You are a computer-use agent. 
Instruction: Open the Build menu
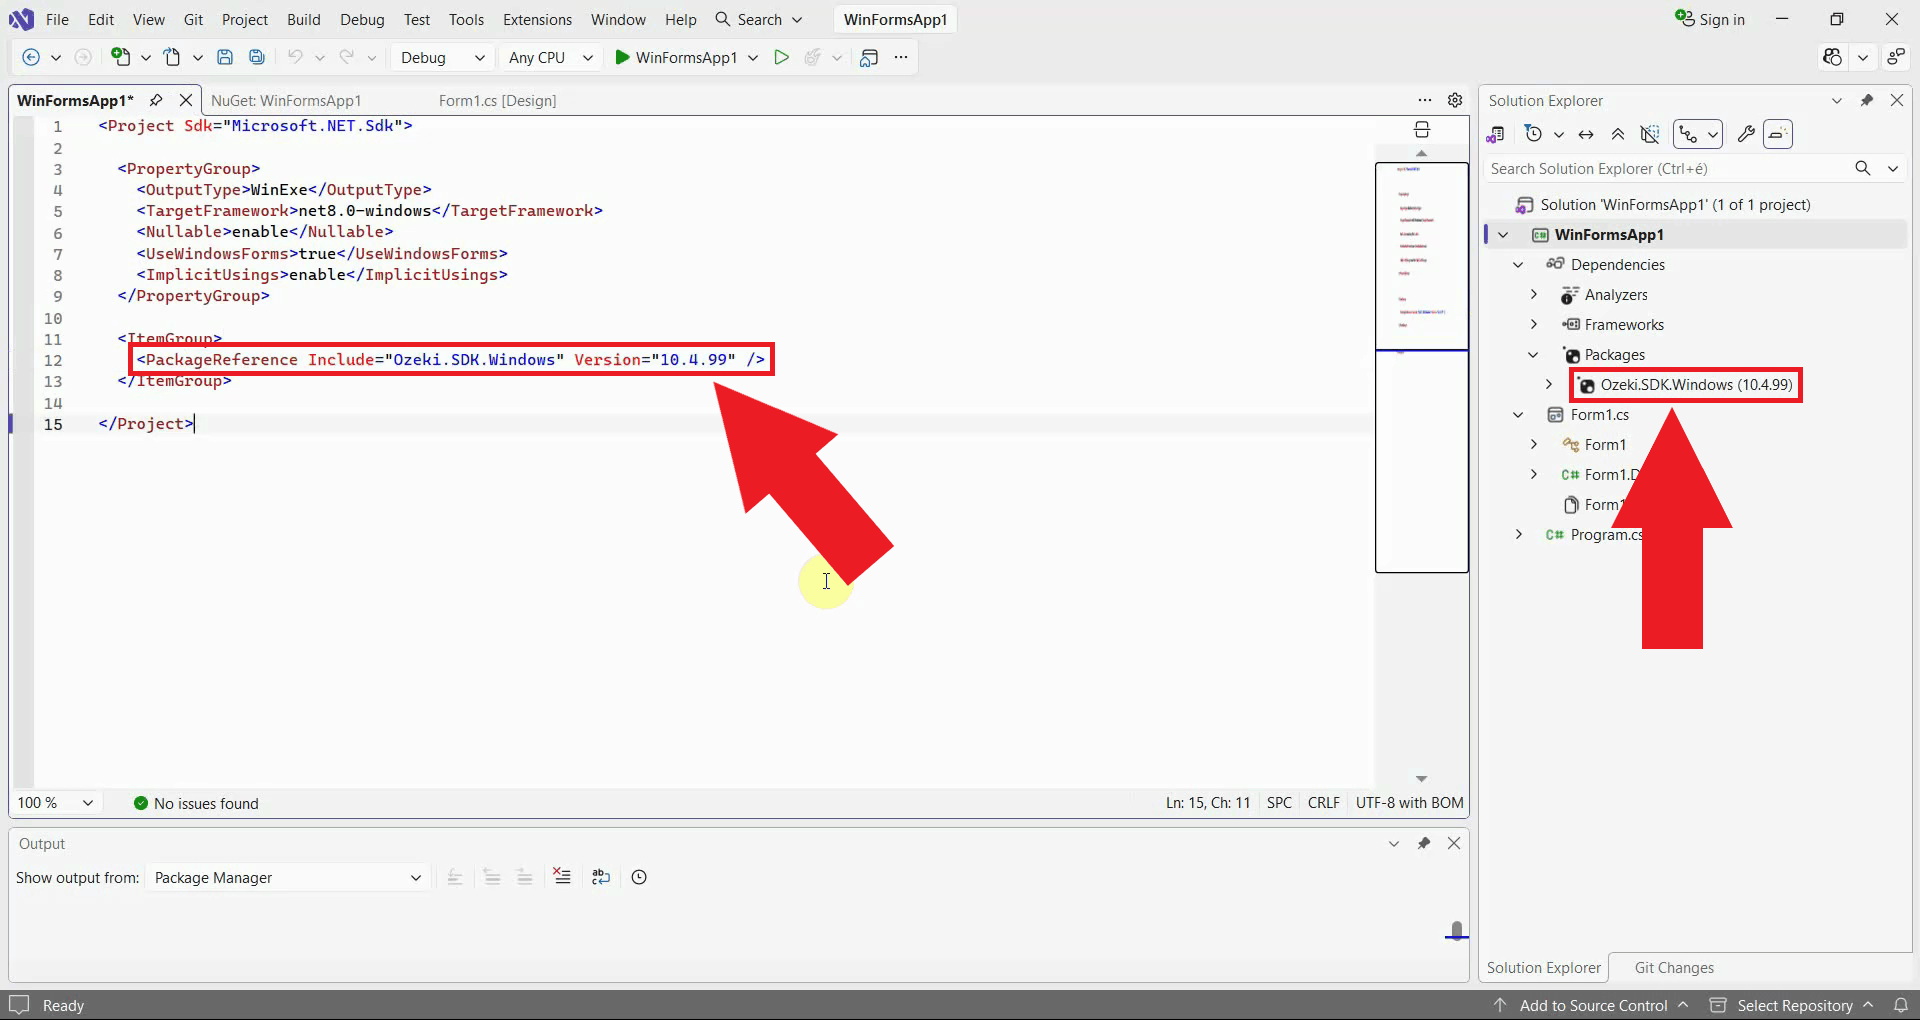pos(303,19)
